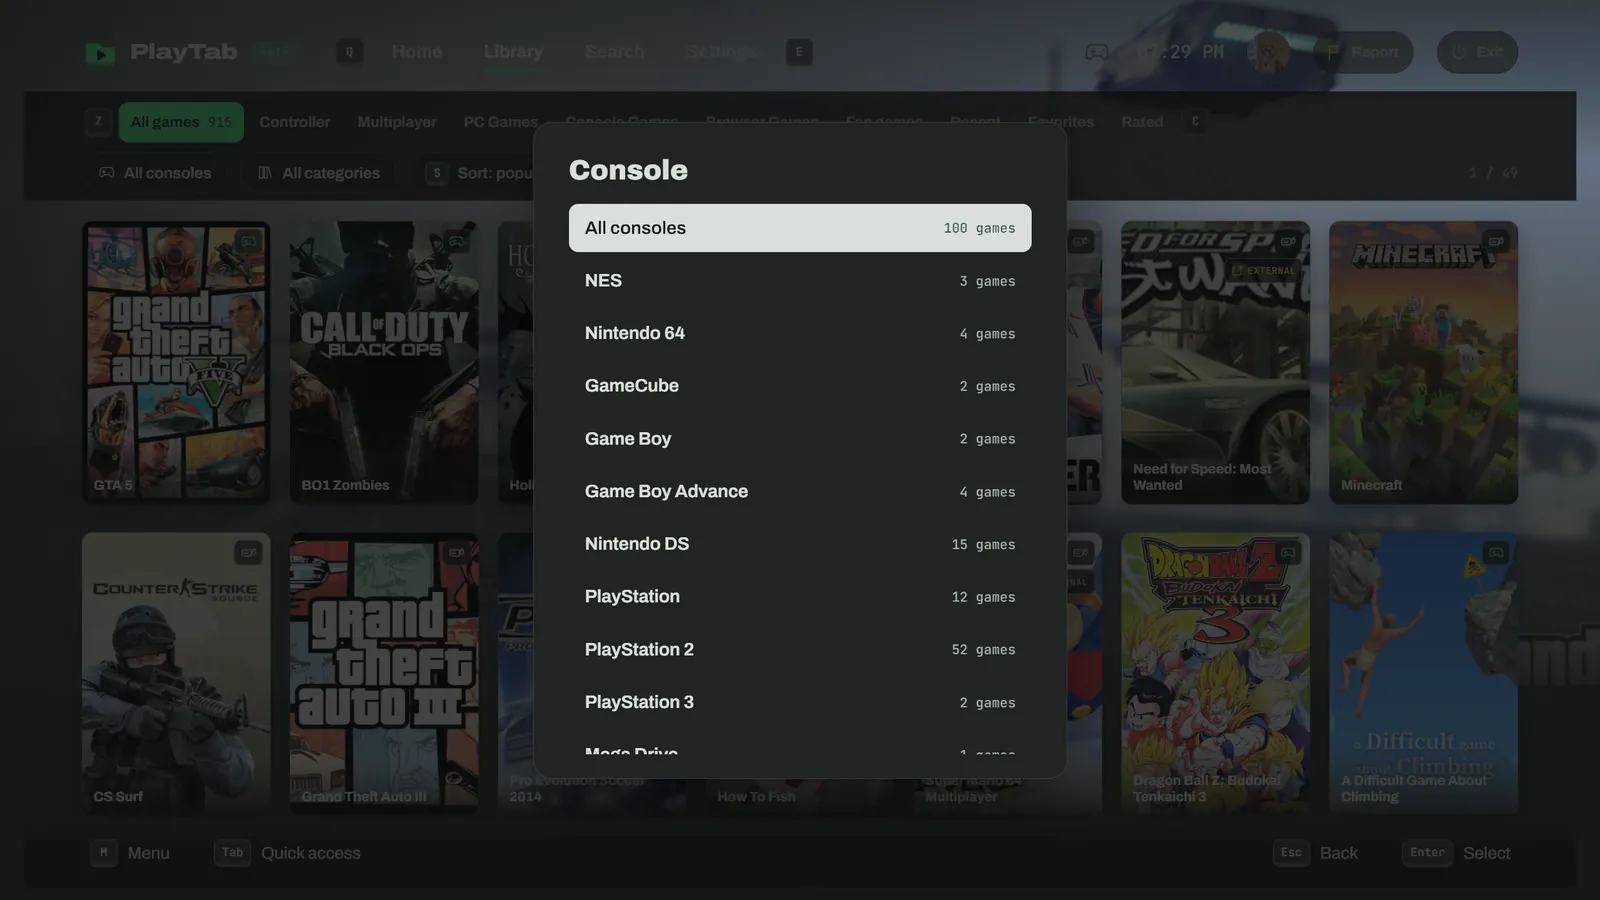This screenshot has width=1600, height=900.
Task: Go to the Library tab
Action: point(513,52)
